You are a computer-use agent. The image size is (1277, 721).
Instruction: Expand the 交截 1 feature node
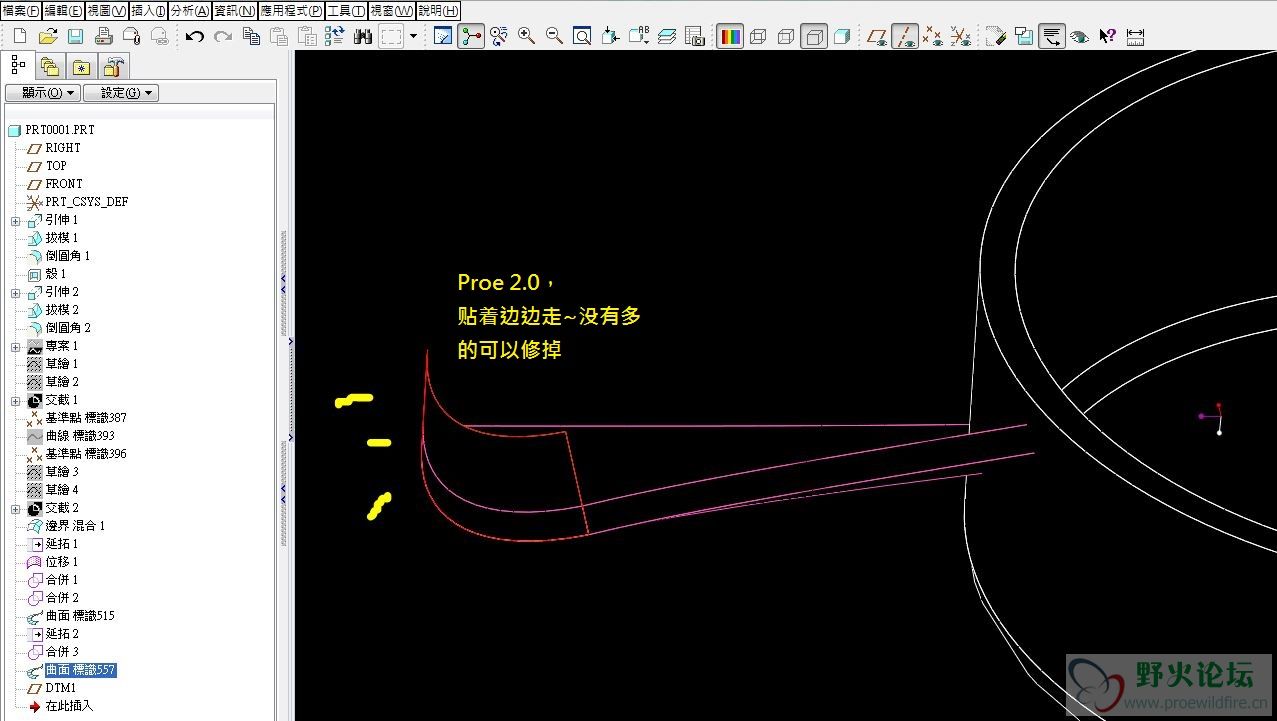15,400
